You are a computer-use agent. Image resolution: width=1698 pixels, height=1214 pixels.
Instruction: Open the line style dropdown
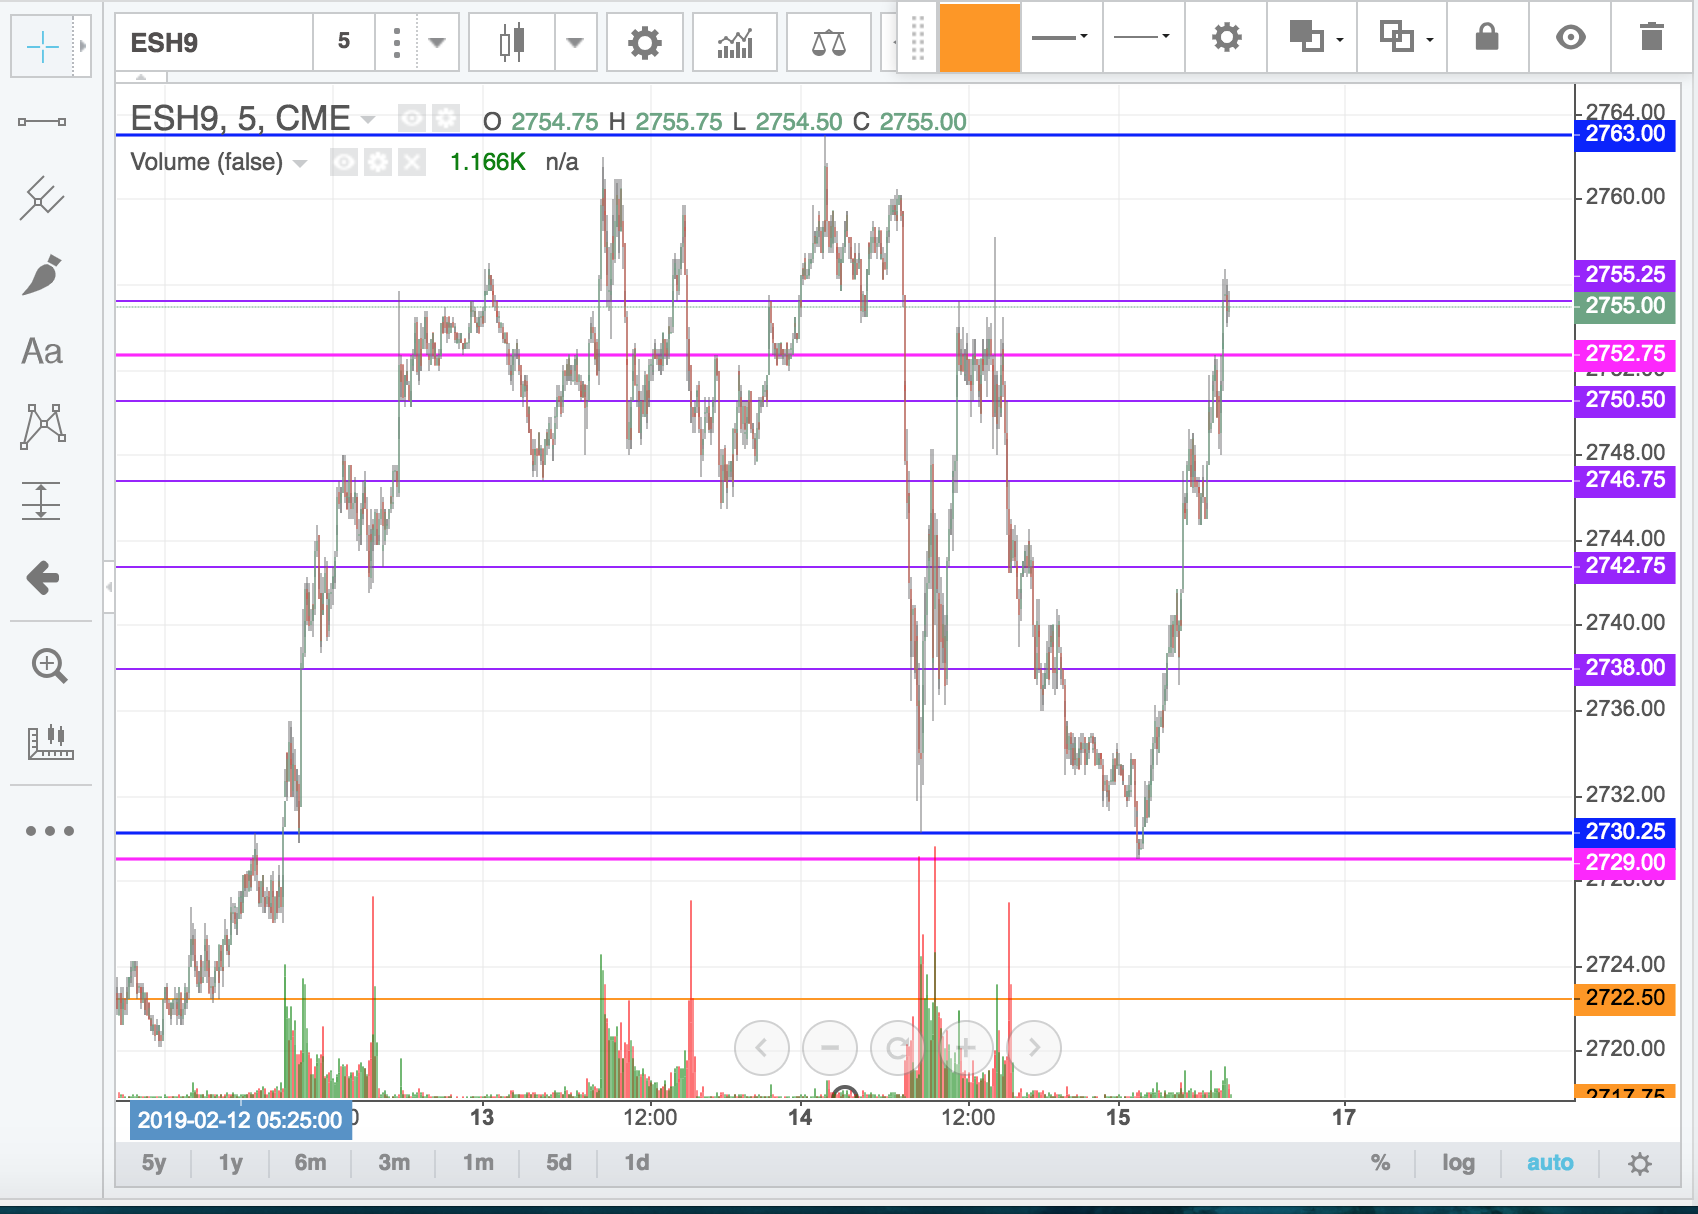(1061, 37)
